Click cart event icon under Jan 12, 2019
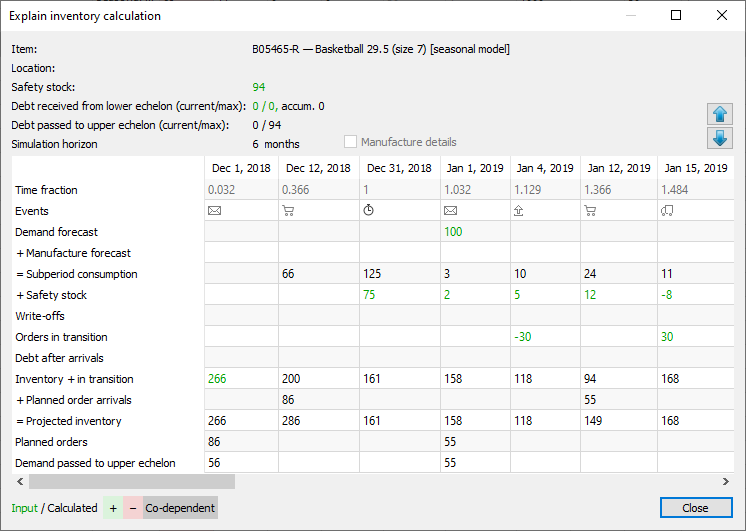746x531 pixels. [x=590, y=211]
